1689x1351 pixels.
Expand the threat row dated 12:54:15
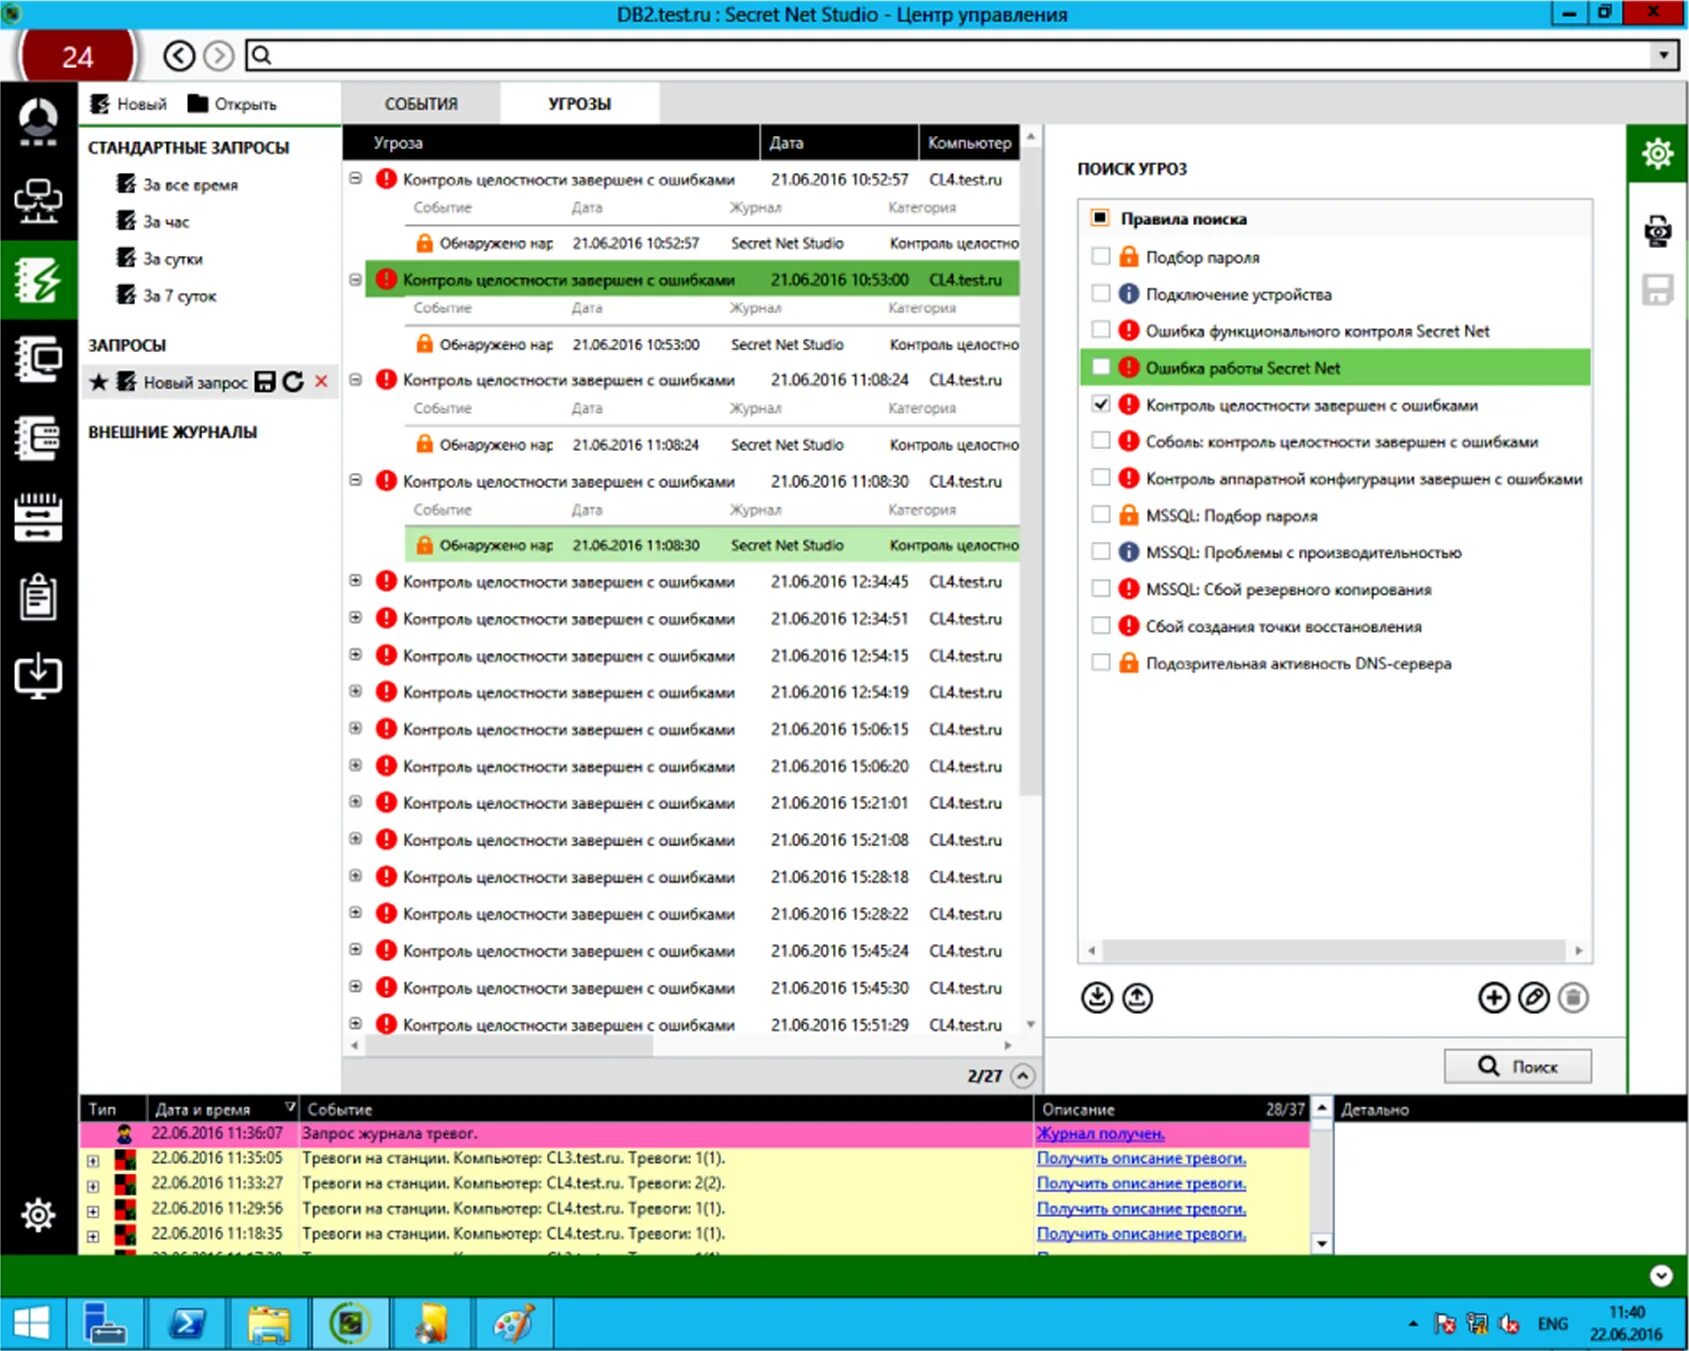pos(355,655)
